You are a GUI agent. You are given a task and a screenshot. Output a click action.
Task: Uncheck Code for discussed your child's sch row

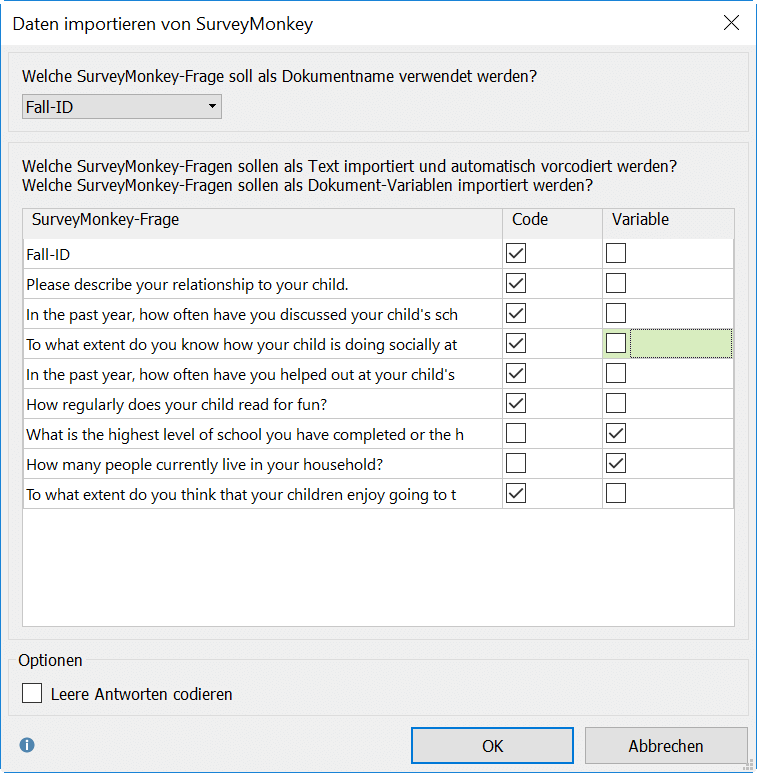[516, 314]
